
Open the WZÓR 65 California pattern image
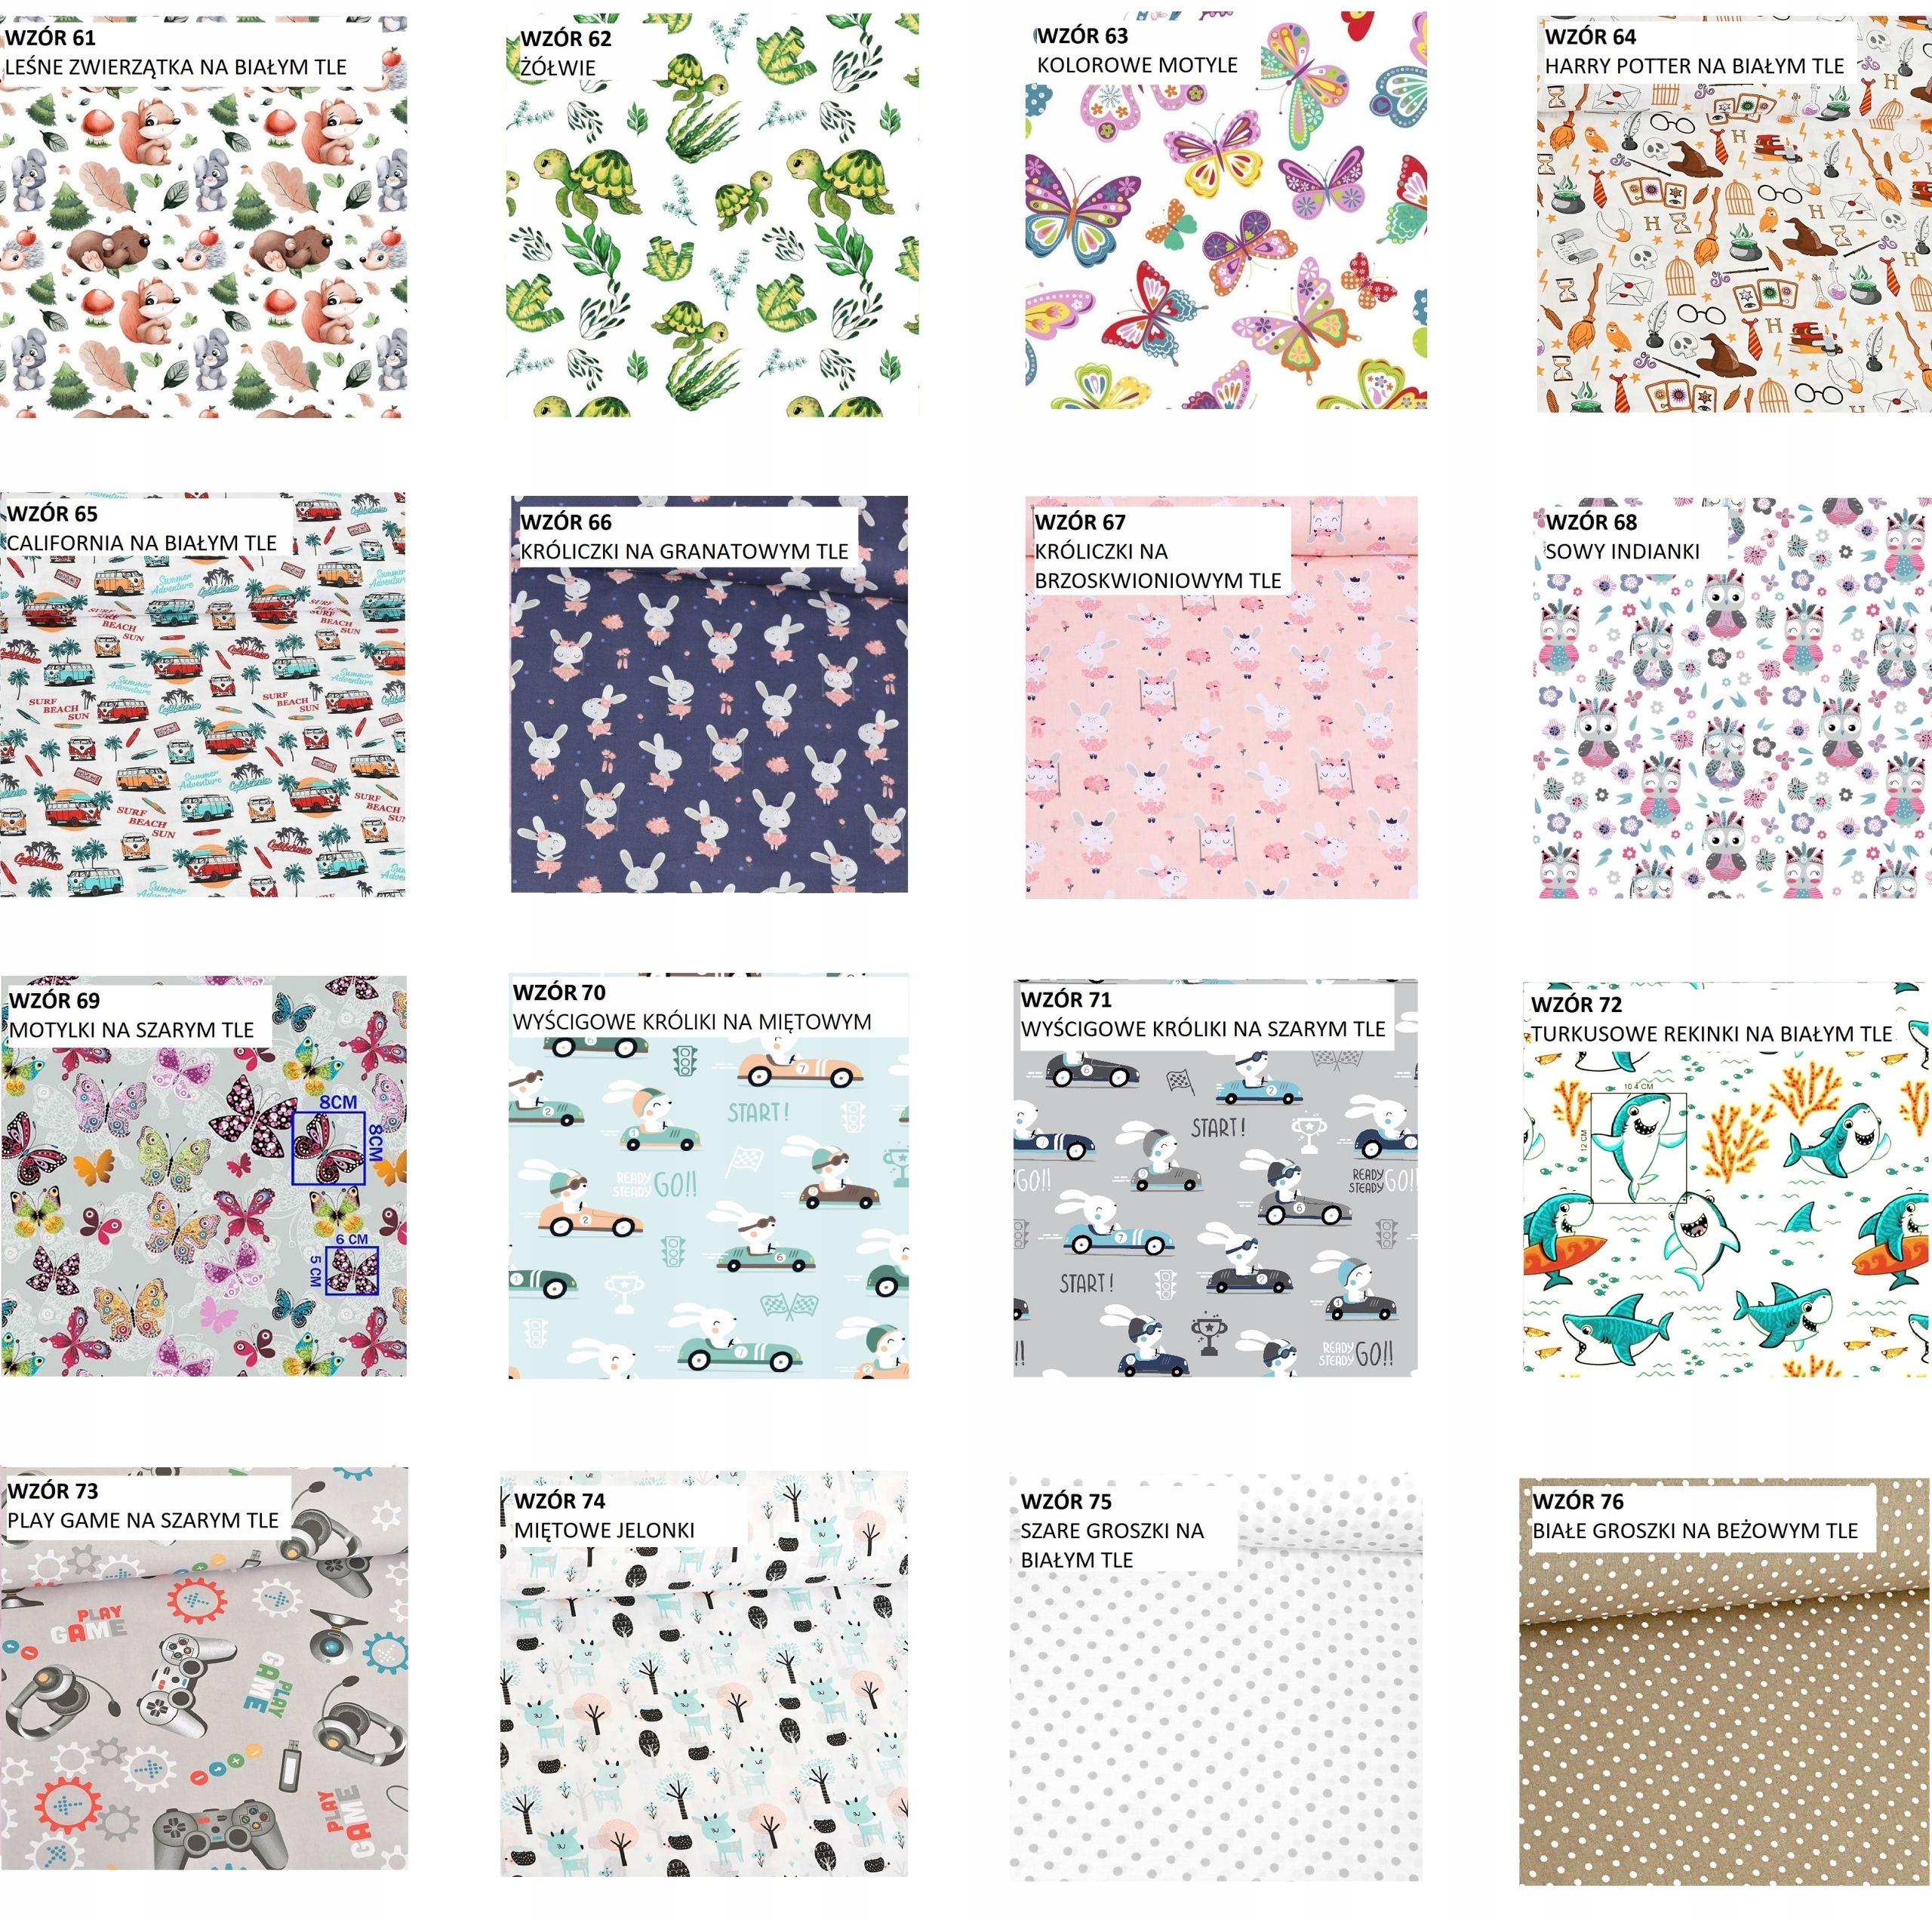click(x=203, y=695)
